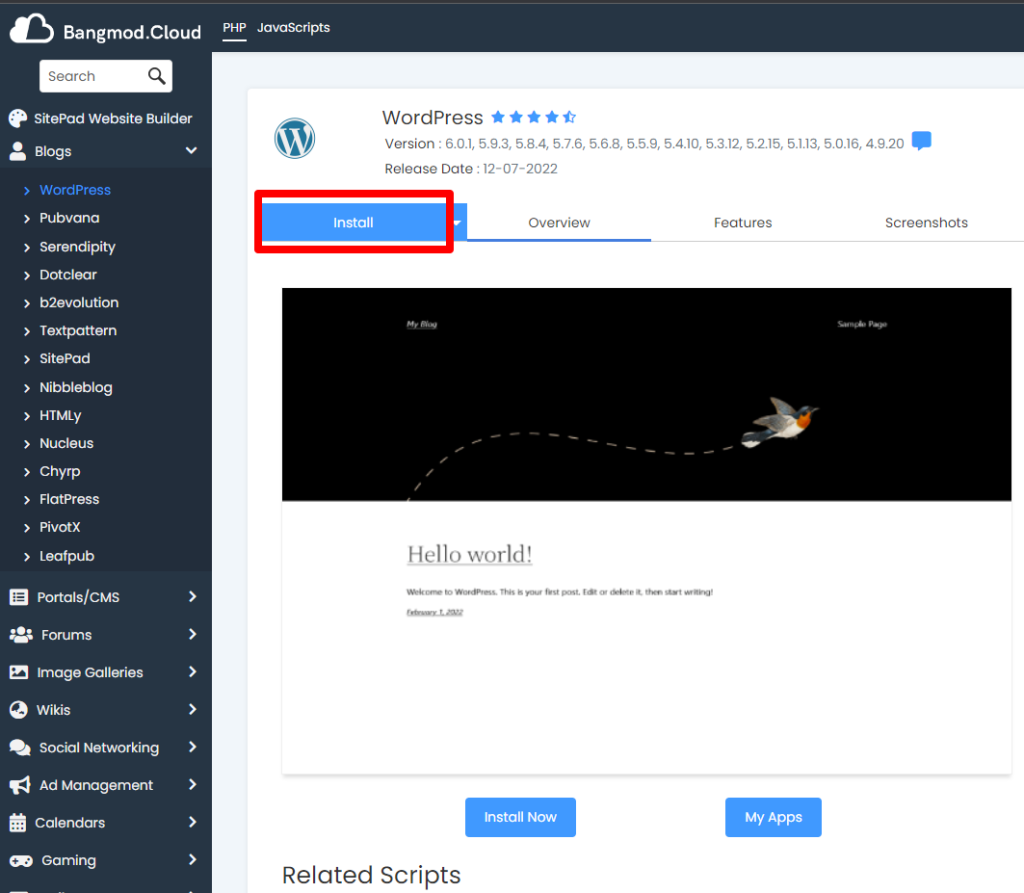
Task: Open the JavaScripts menu item
Action: 293,28
